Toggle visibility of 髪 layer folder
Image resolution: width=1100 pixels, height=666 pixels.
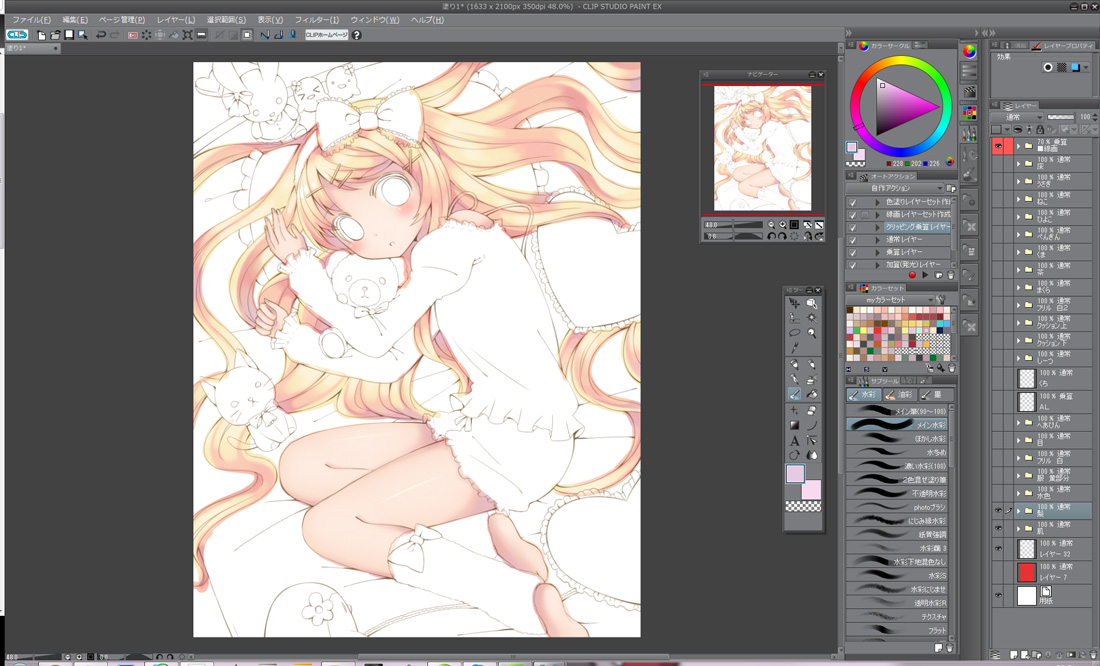(x=998, y=510)
